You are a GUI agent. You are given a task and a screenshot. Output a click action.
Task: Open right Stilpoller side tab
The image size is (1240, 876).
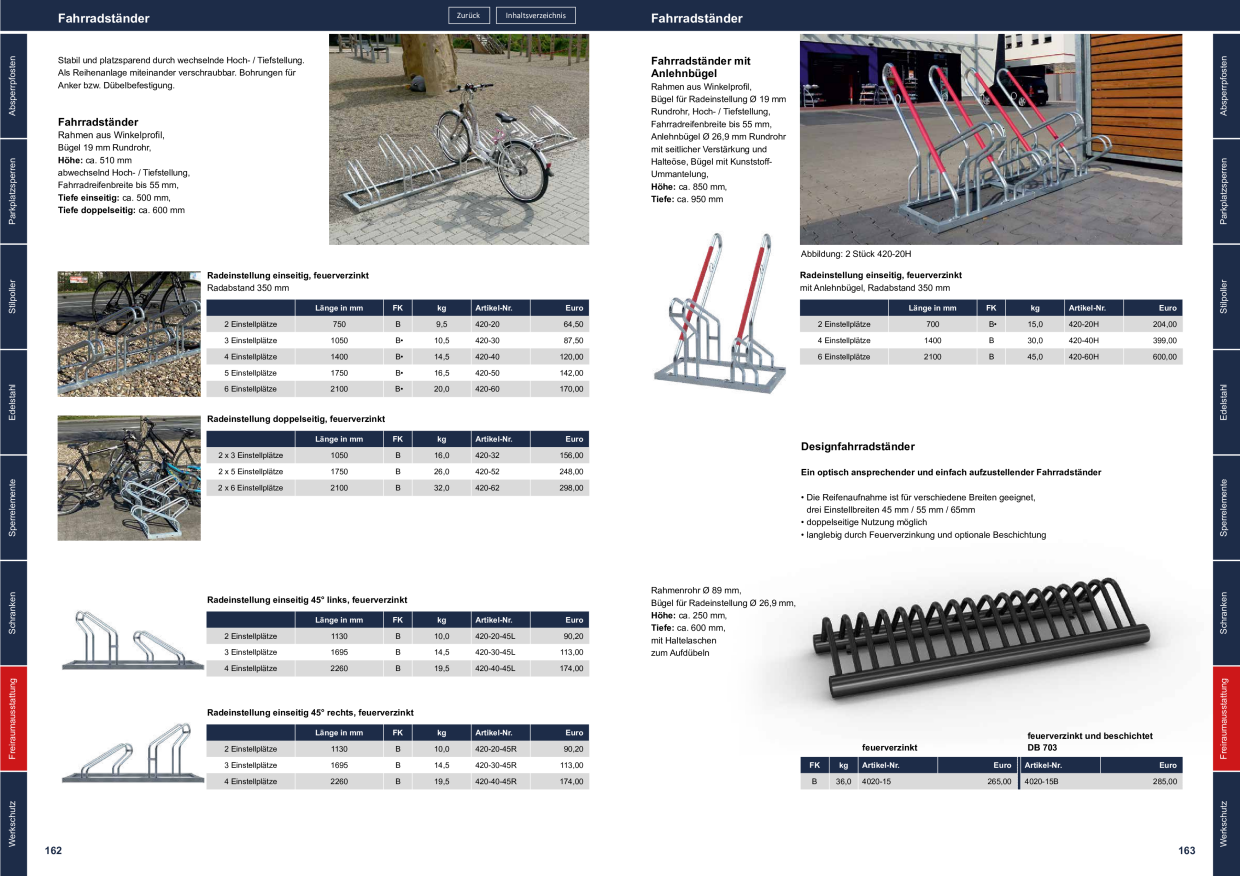click(1226, 297)
